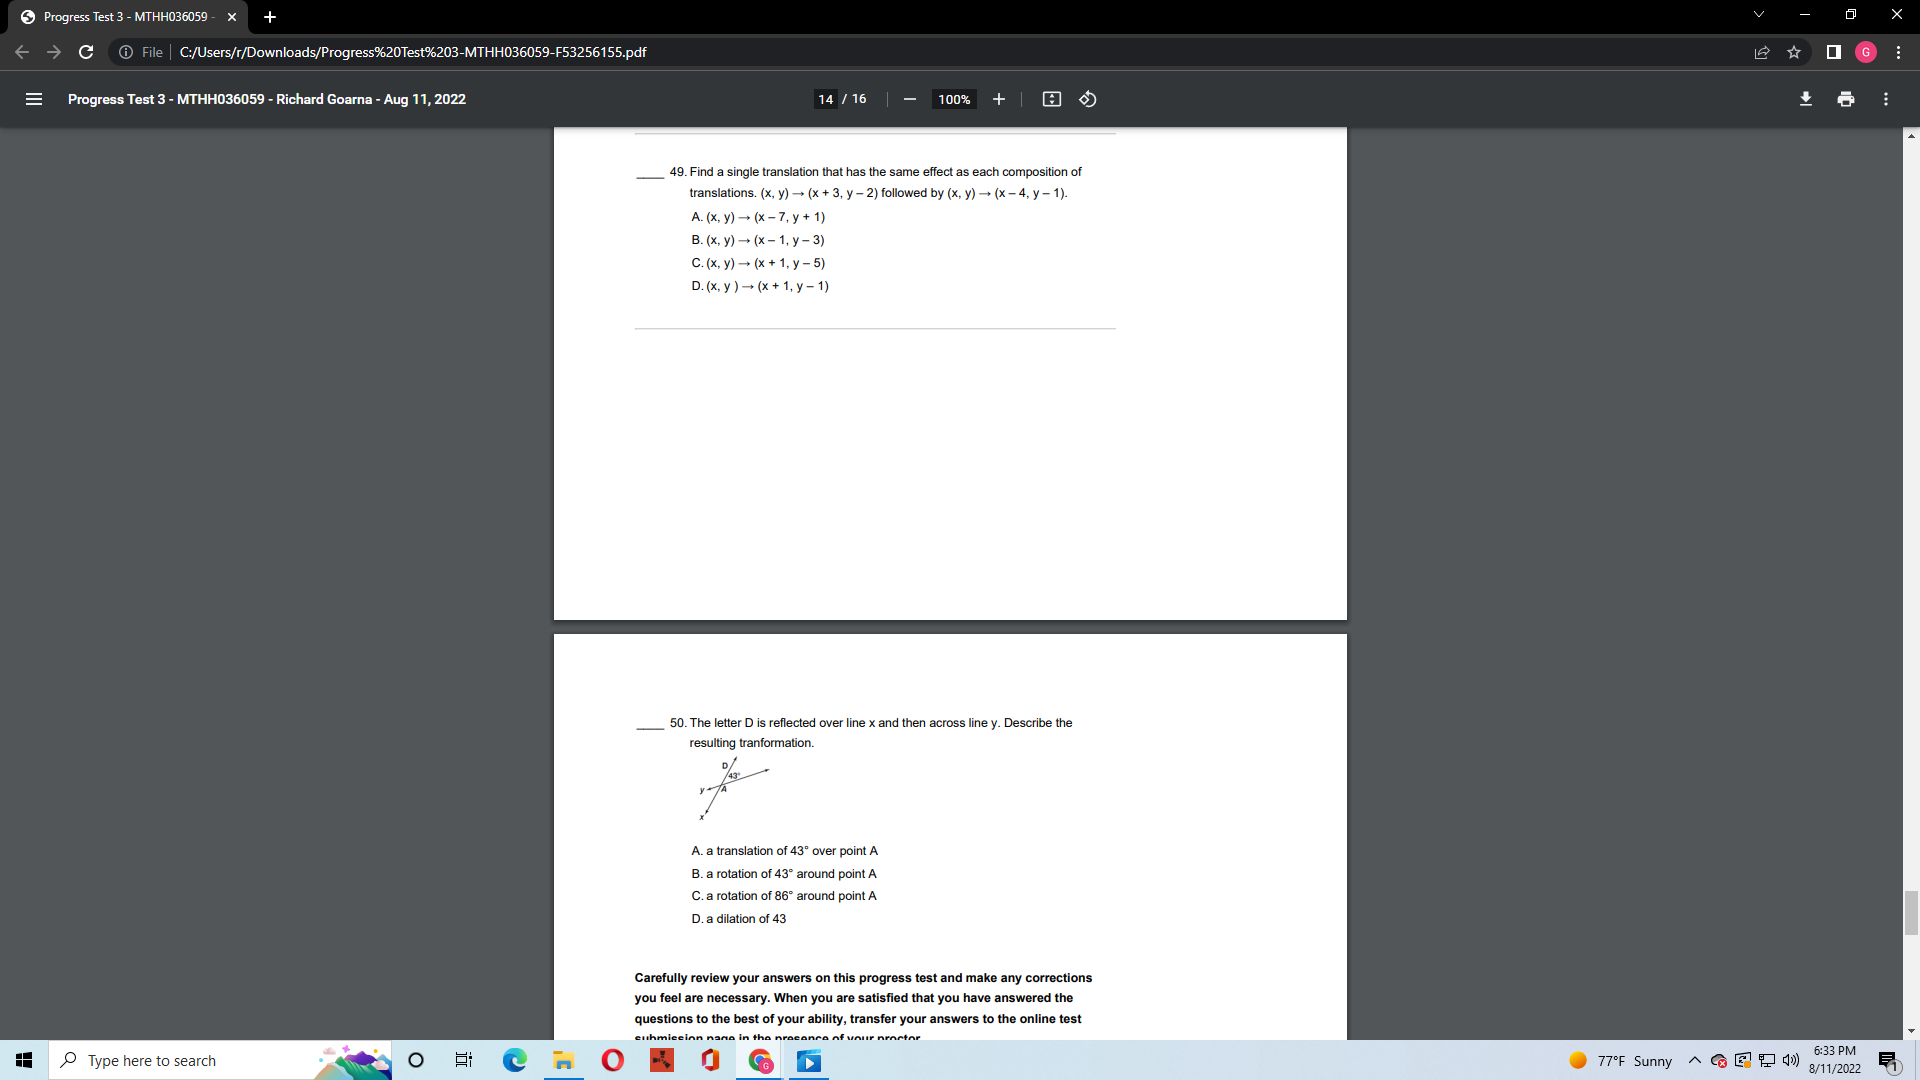1920x1080 pixels.
Task: Zoom in with the plus icon
Action: (998, 99)
